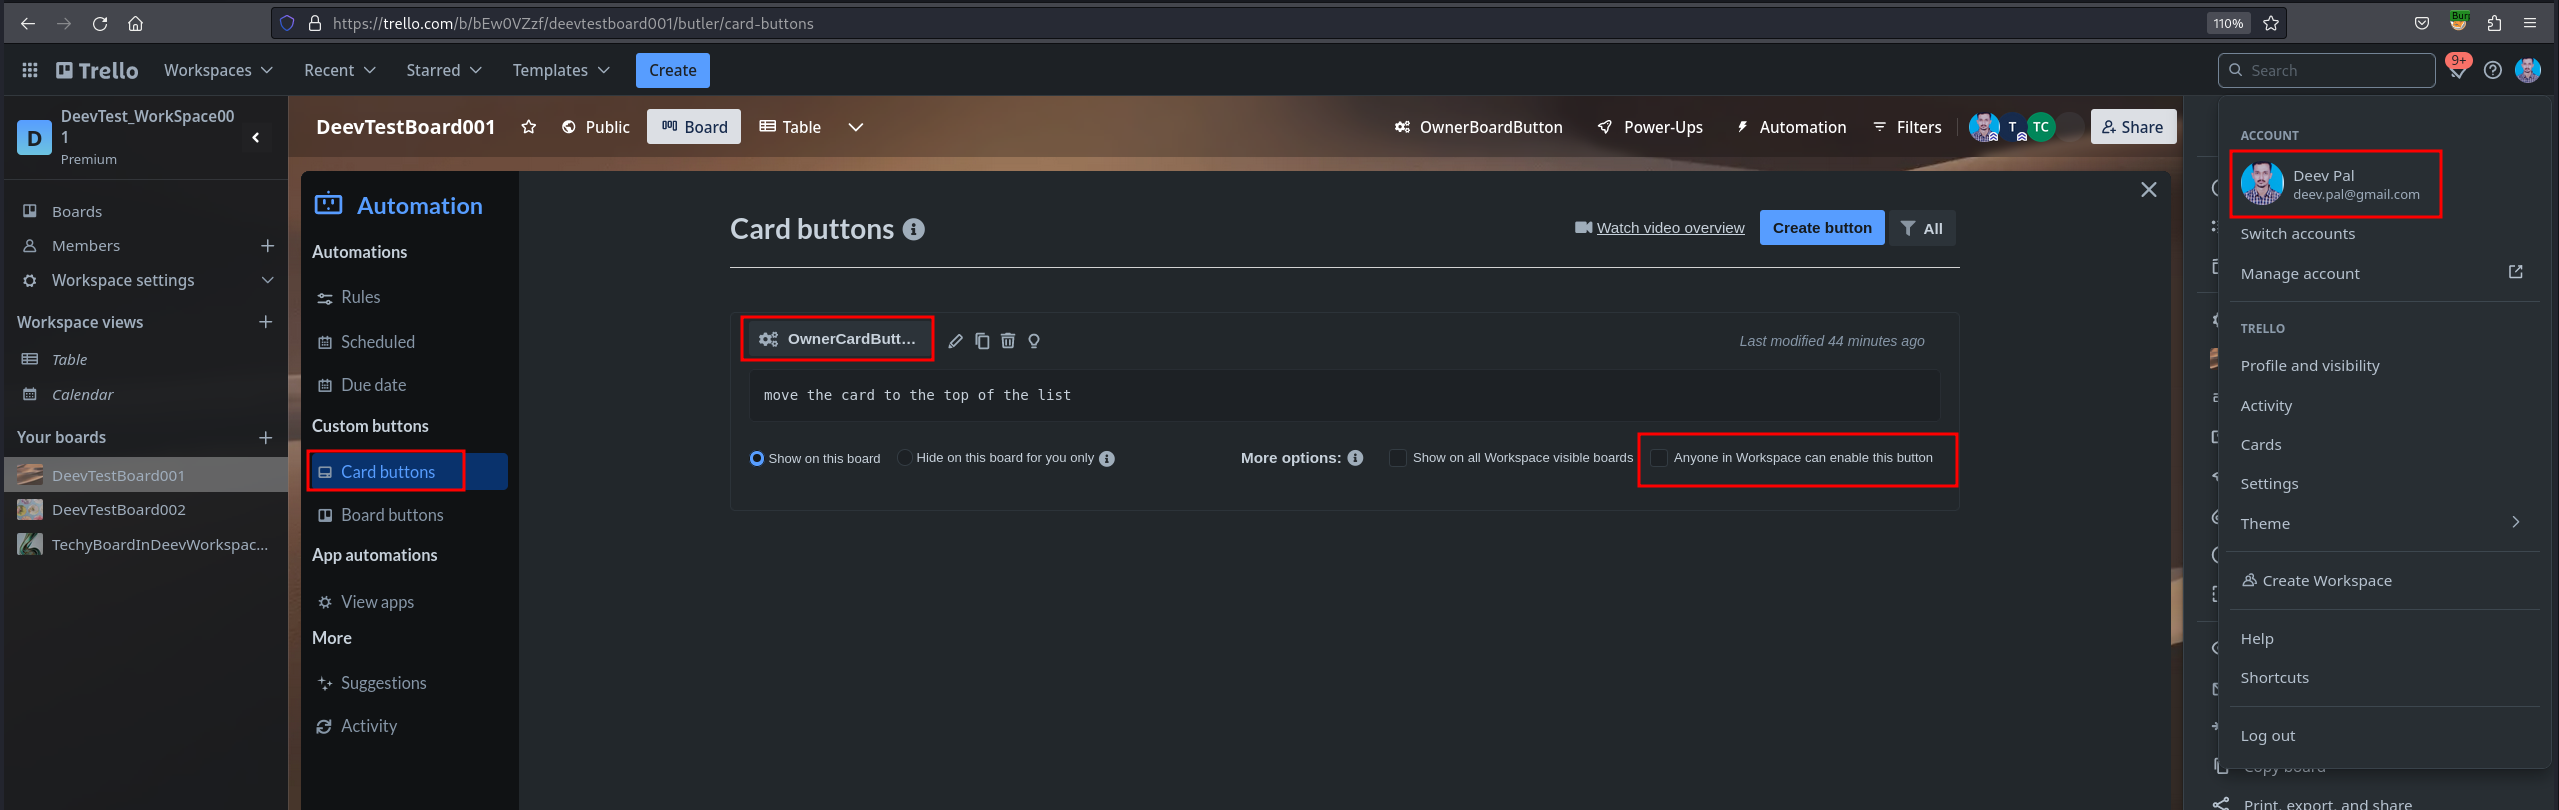Open Rules in Automation sidebar
Screen dimensions: 2559x810
point(360,297)
